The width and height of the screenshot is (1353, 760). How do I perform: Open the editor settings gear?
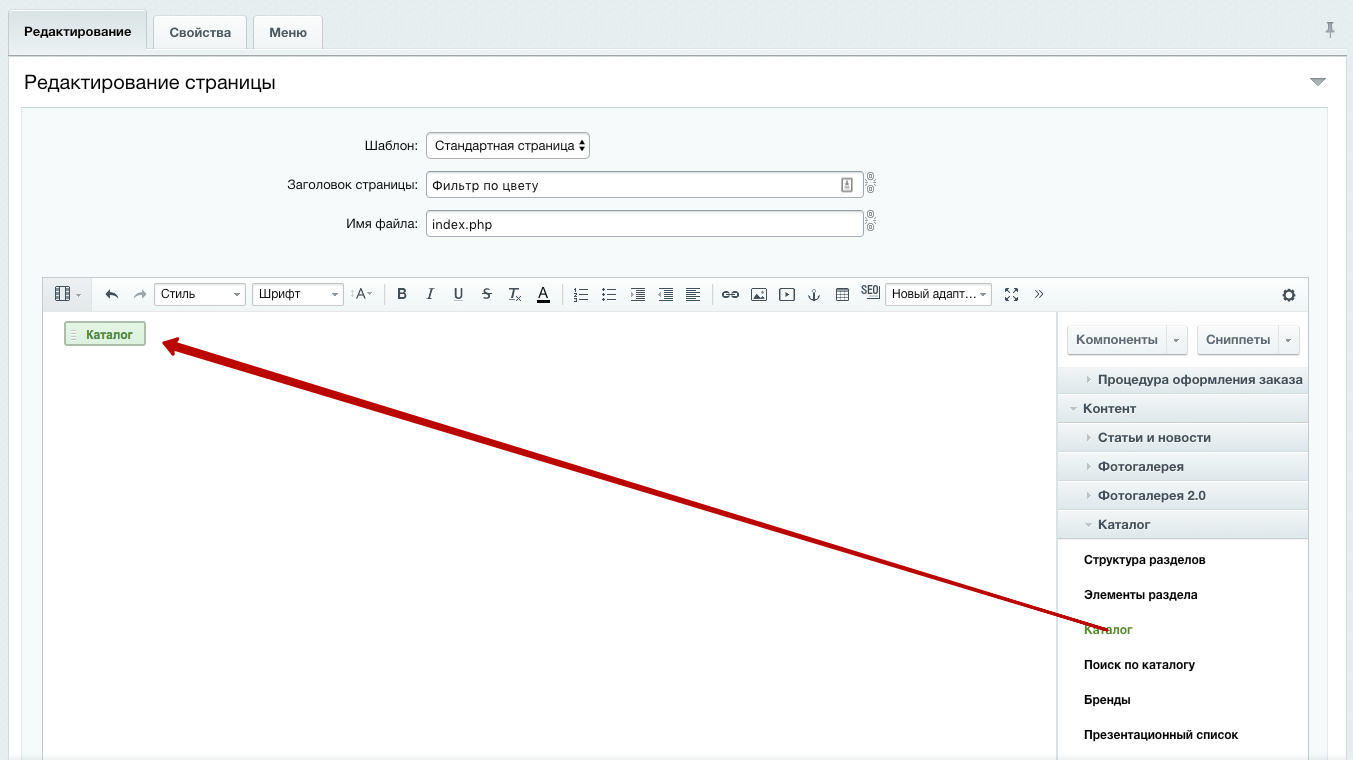click(x=1289, y=295)
